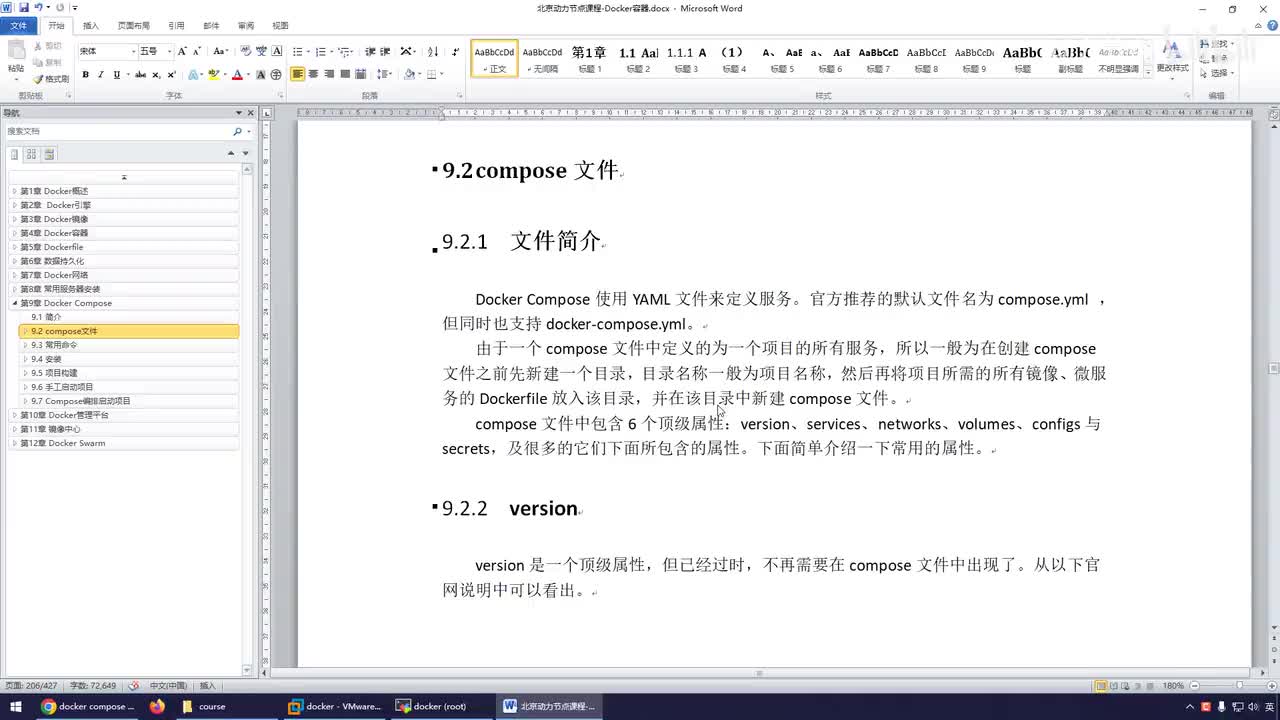The image size is (1280, 720).
Task: Switch to the 插入 Insert tab
Action: 91,26
